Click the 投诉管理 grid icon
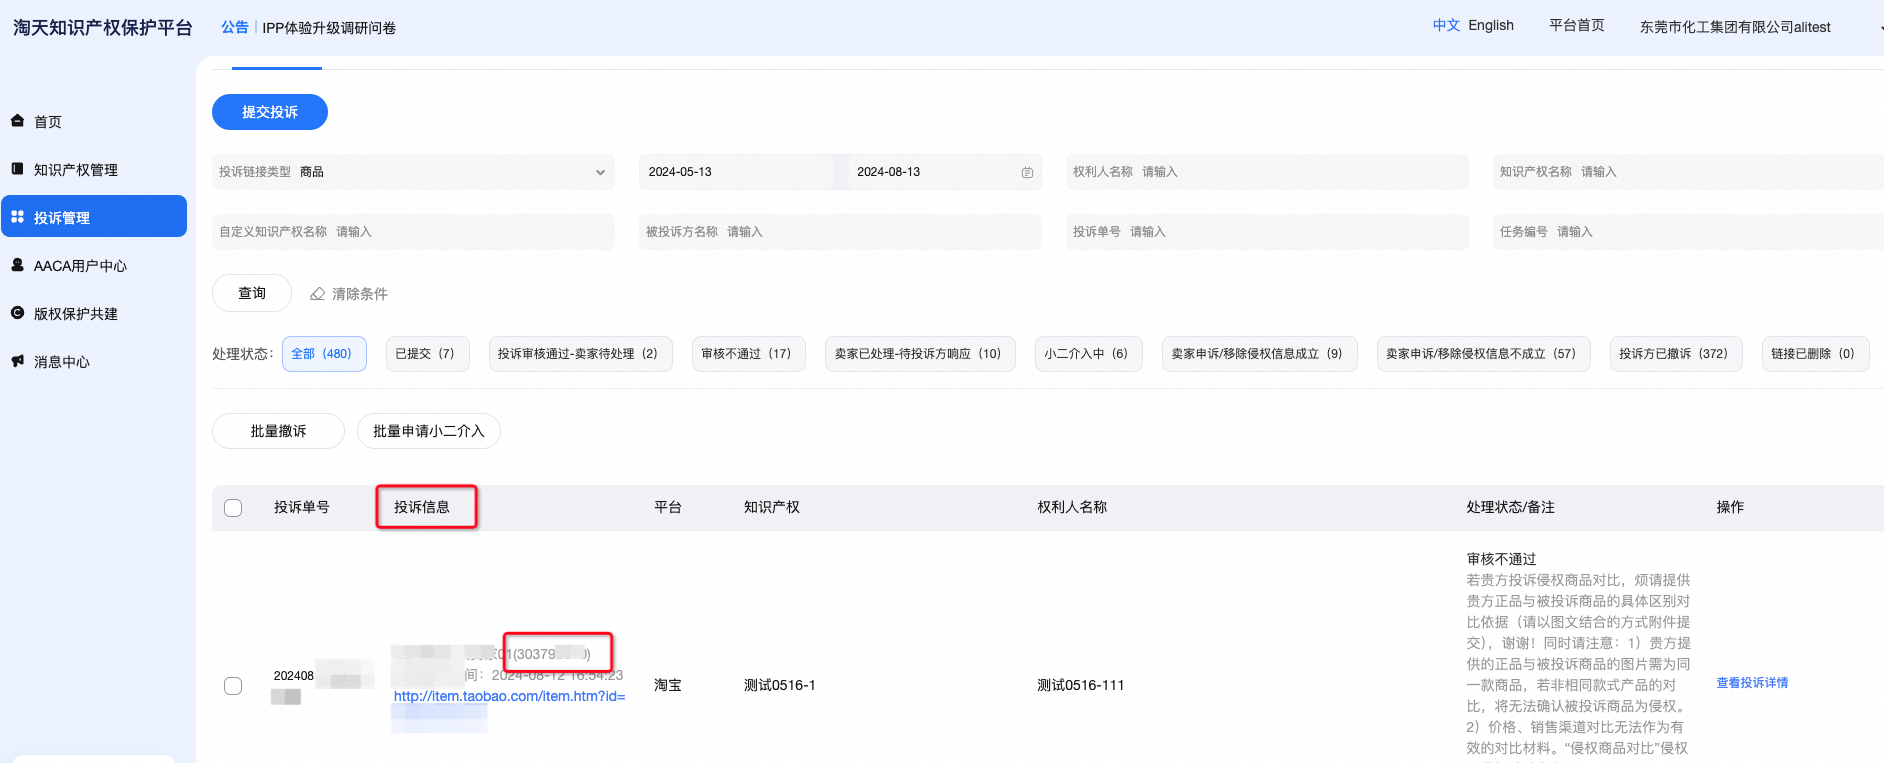Screen dimensions: 1884x763 point(17,217)
